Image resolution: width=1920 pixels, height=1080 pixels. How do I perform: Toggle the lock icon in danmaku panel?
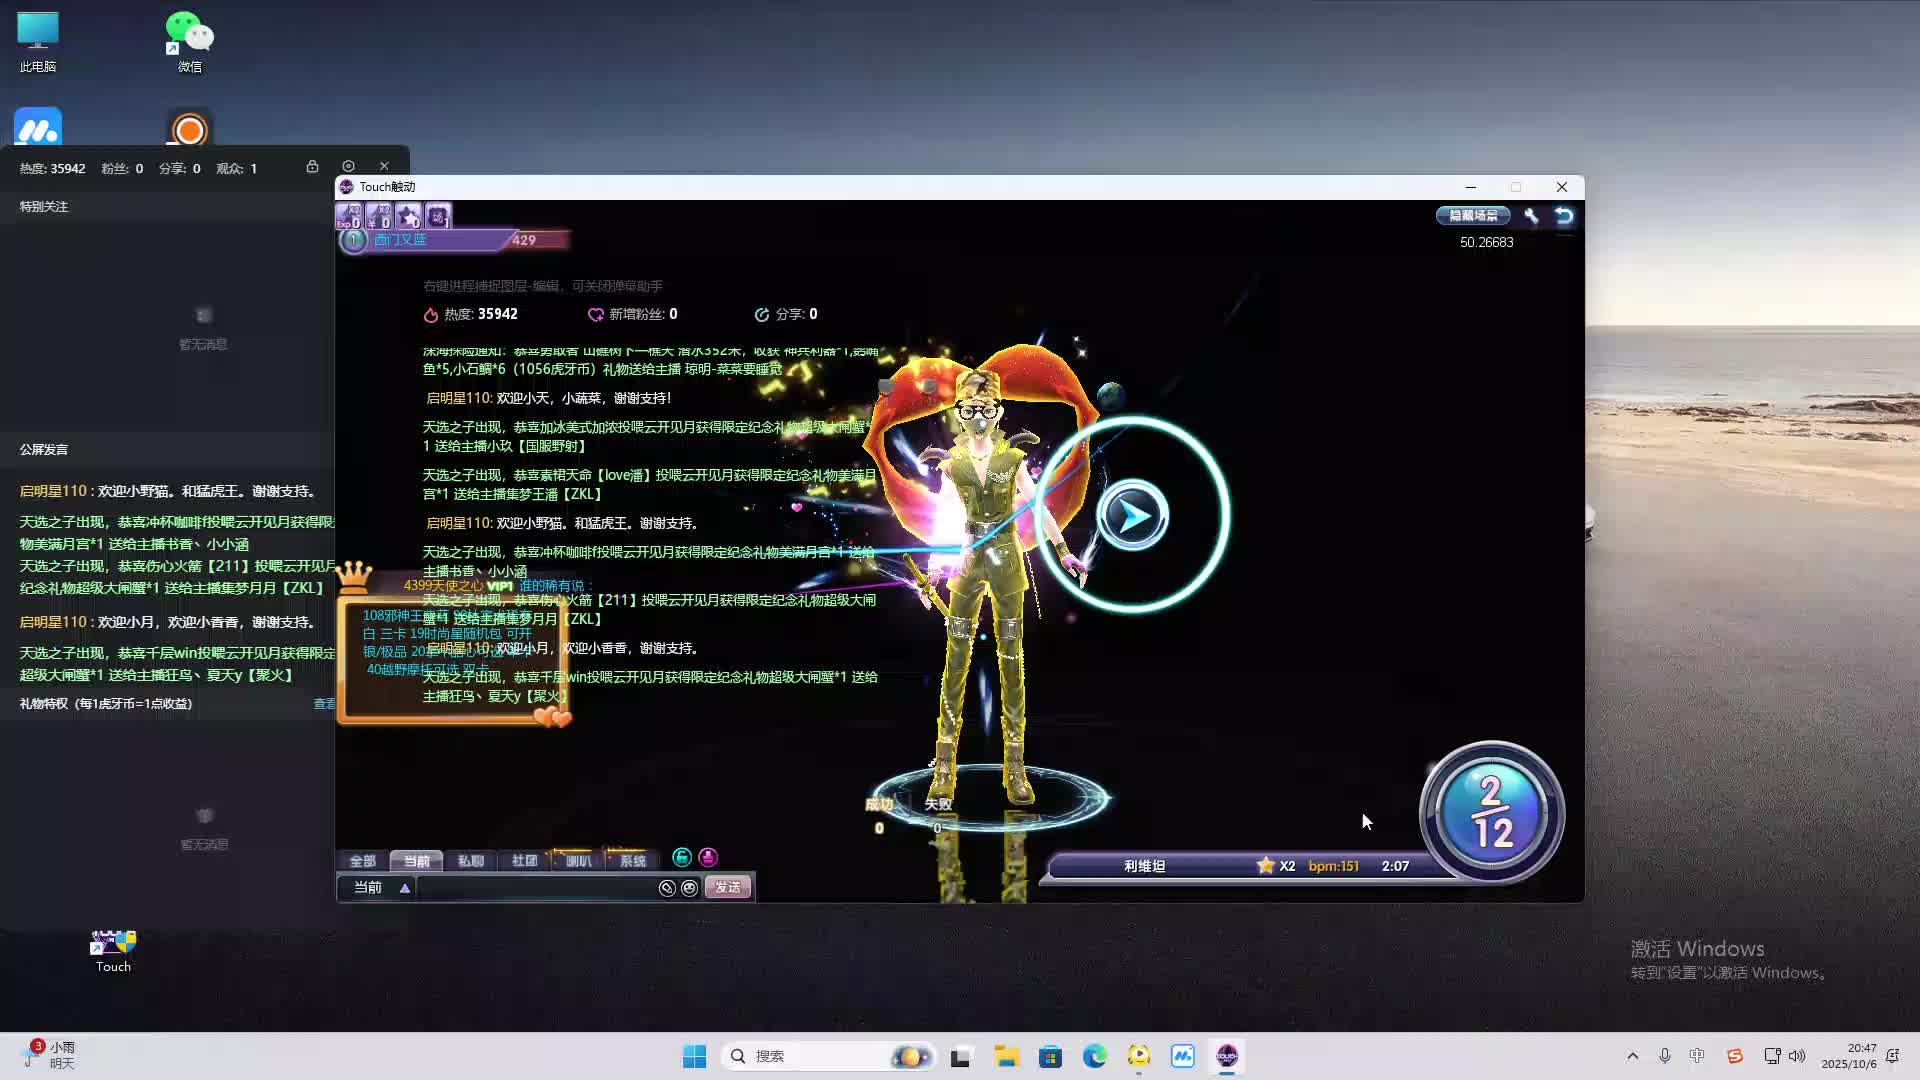(x=312, y=167)
